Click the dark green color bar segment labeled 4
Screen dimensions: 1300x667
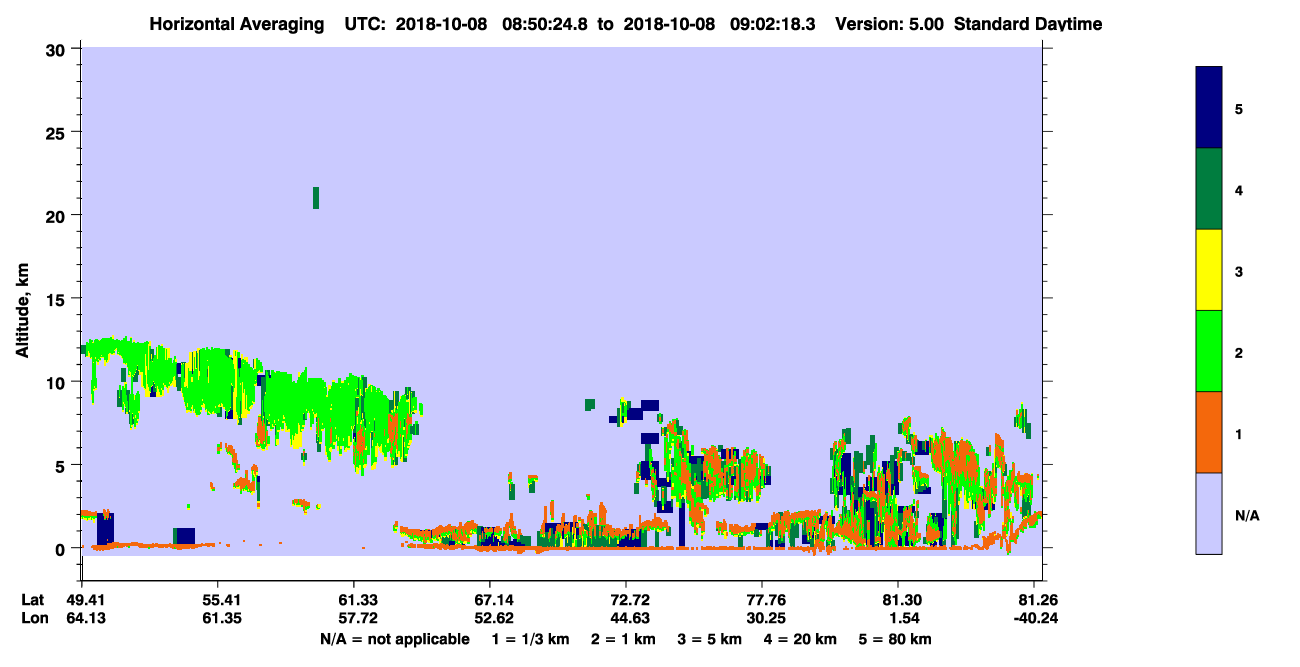click(1209, 189)
